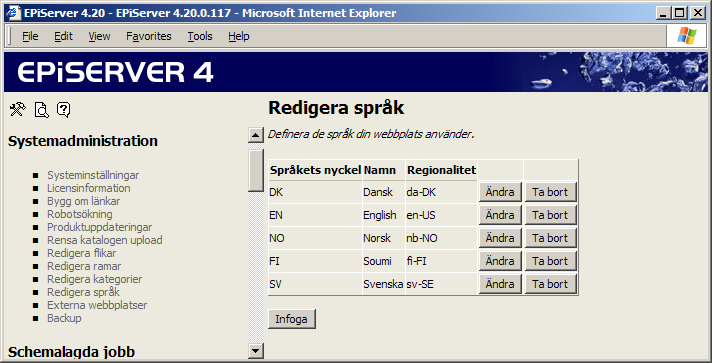
Task: Open the admin tools hammer-and-wrench icon
Action: coord(17,109)
